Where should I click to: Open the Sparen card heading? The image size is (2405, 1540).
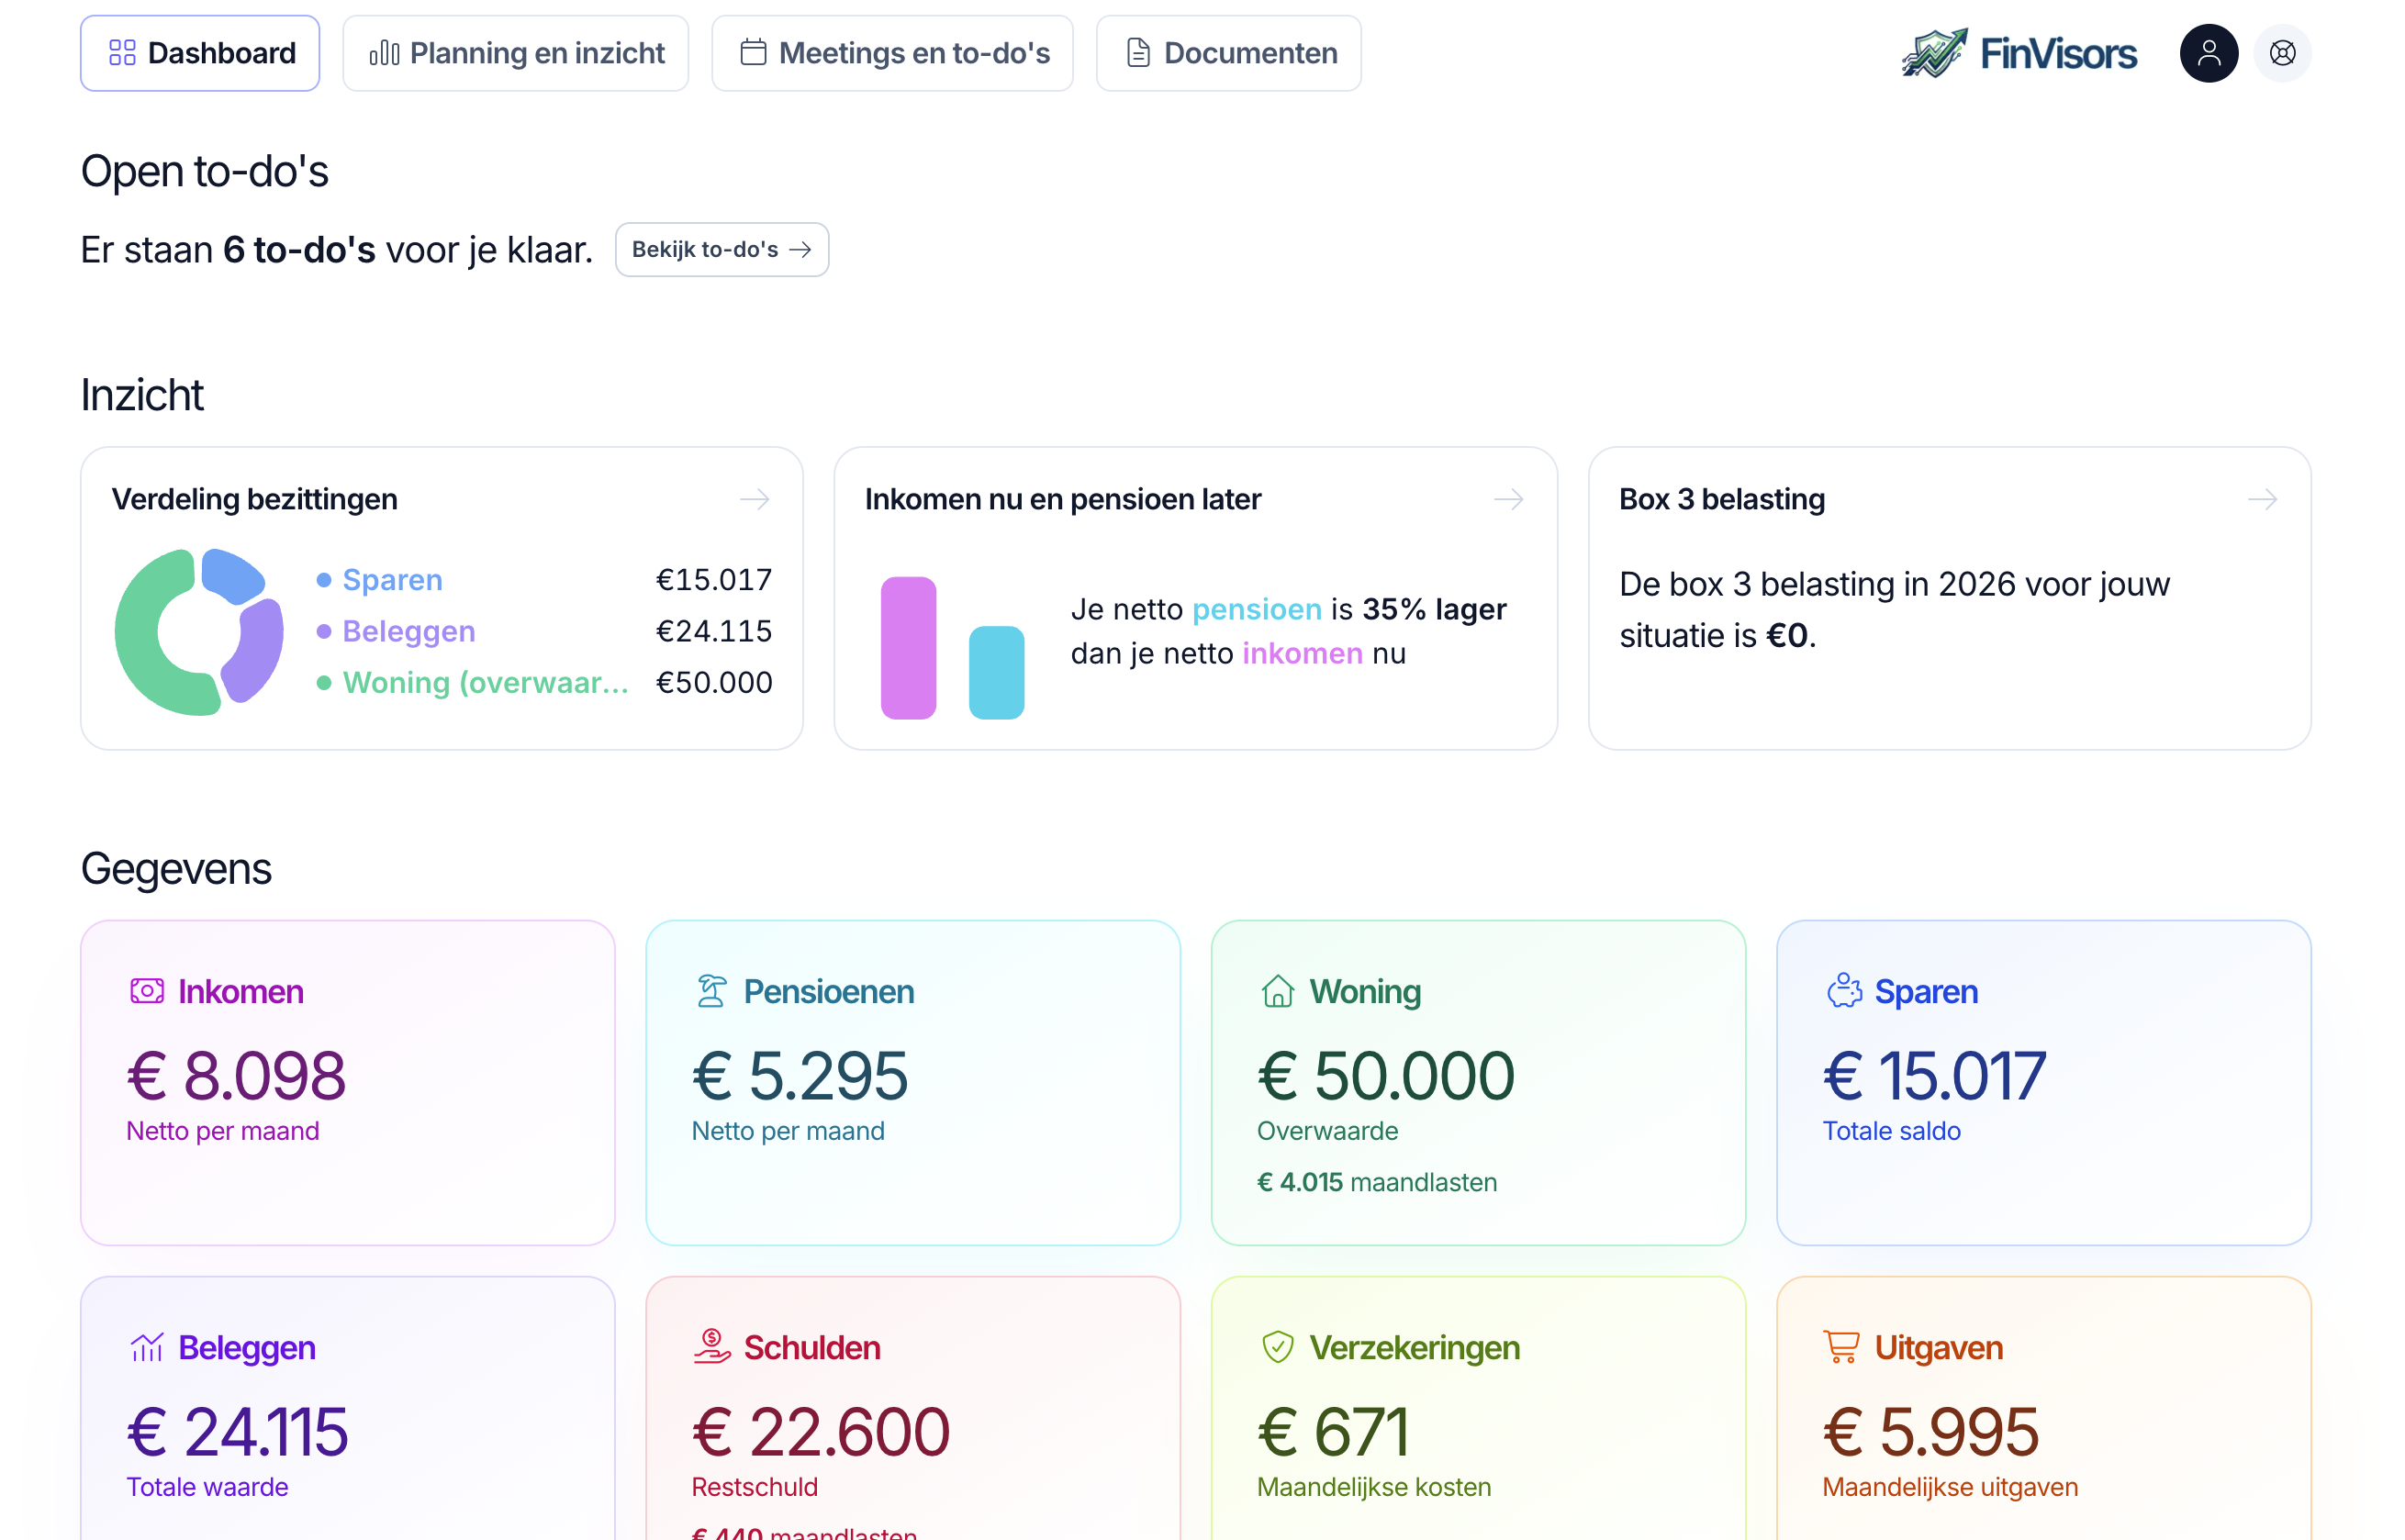1926,991
